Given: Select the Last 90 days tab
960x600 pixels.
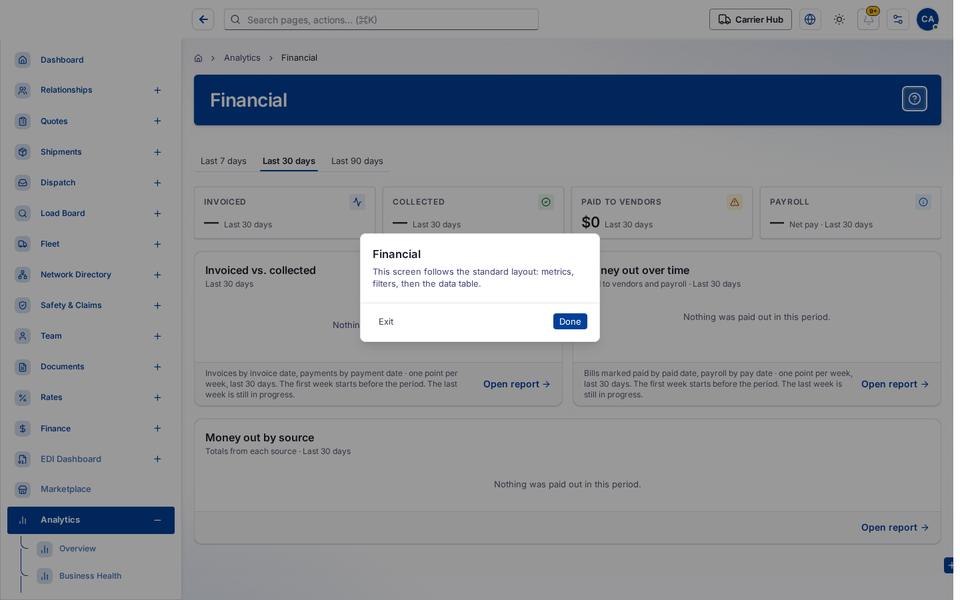Looking at the screenshot, I should tap(357, 161).
